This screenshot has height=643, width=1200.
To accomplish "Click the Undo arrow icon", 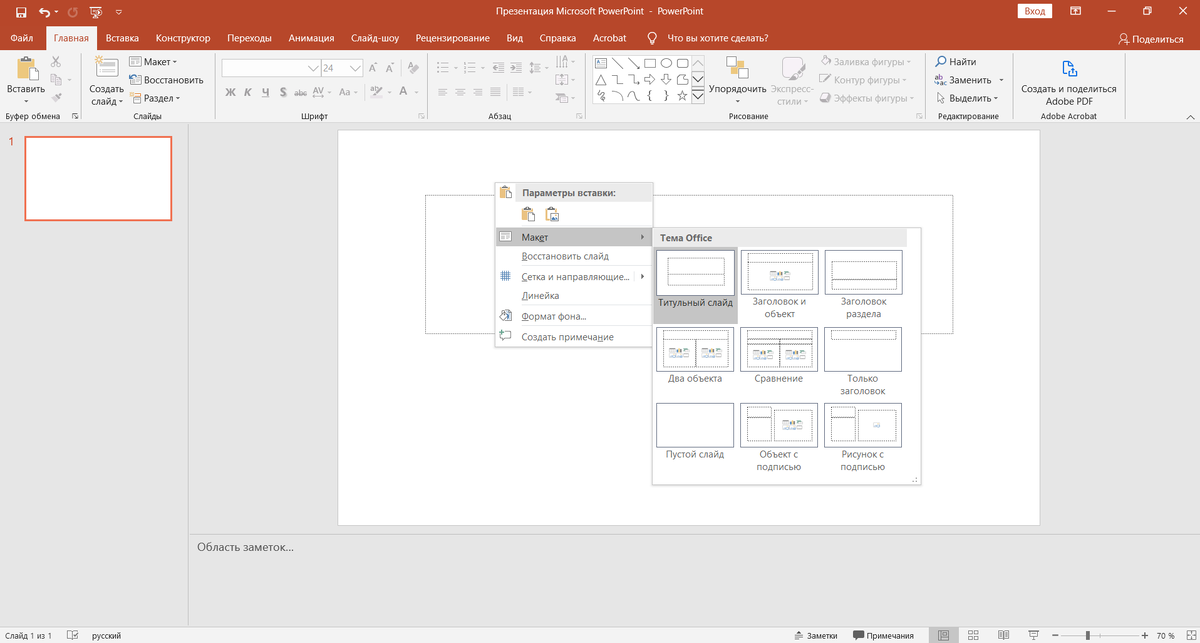I will point(44,12).
